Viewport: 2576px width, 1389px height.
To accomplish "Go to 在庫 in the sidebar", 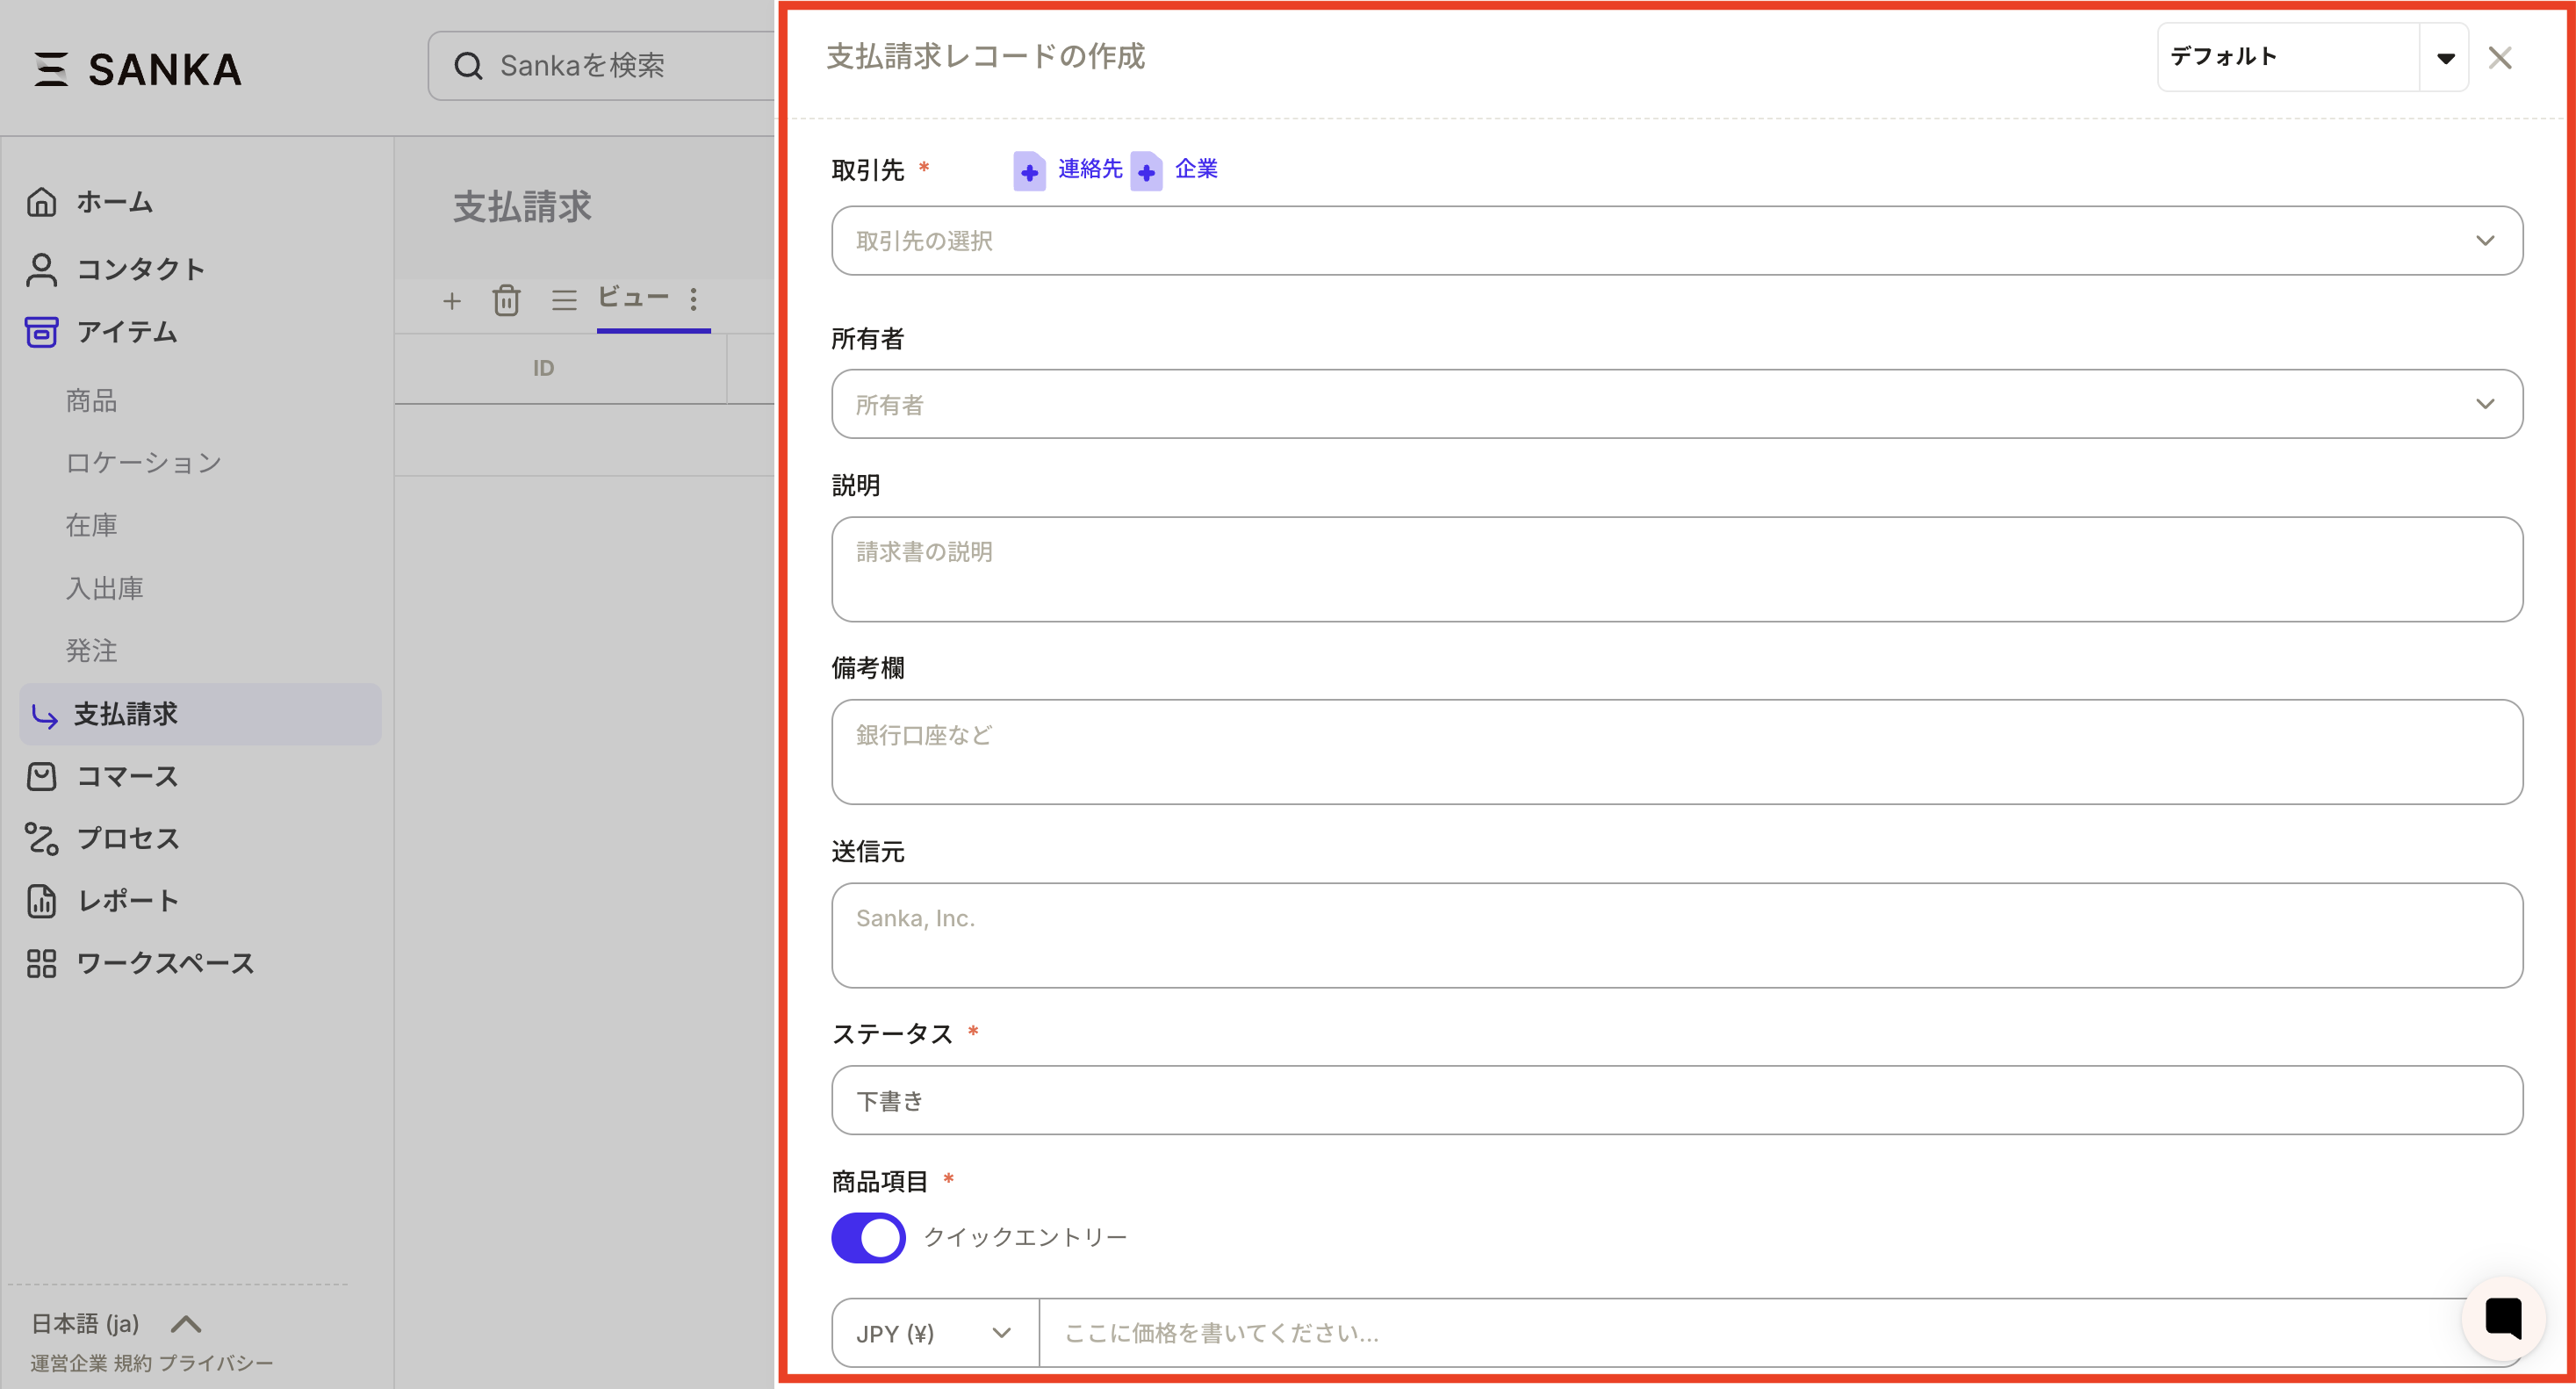I will pyautogui.click(x=91, y=525).
